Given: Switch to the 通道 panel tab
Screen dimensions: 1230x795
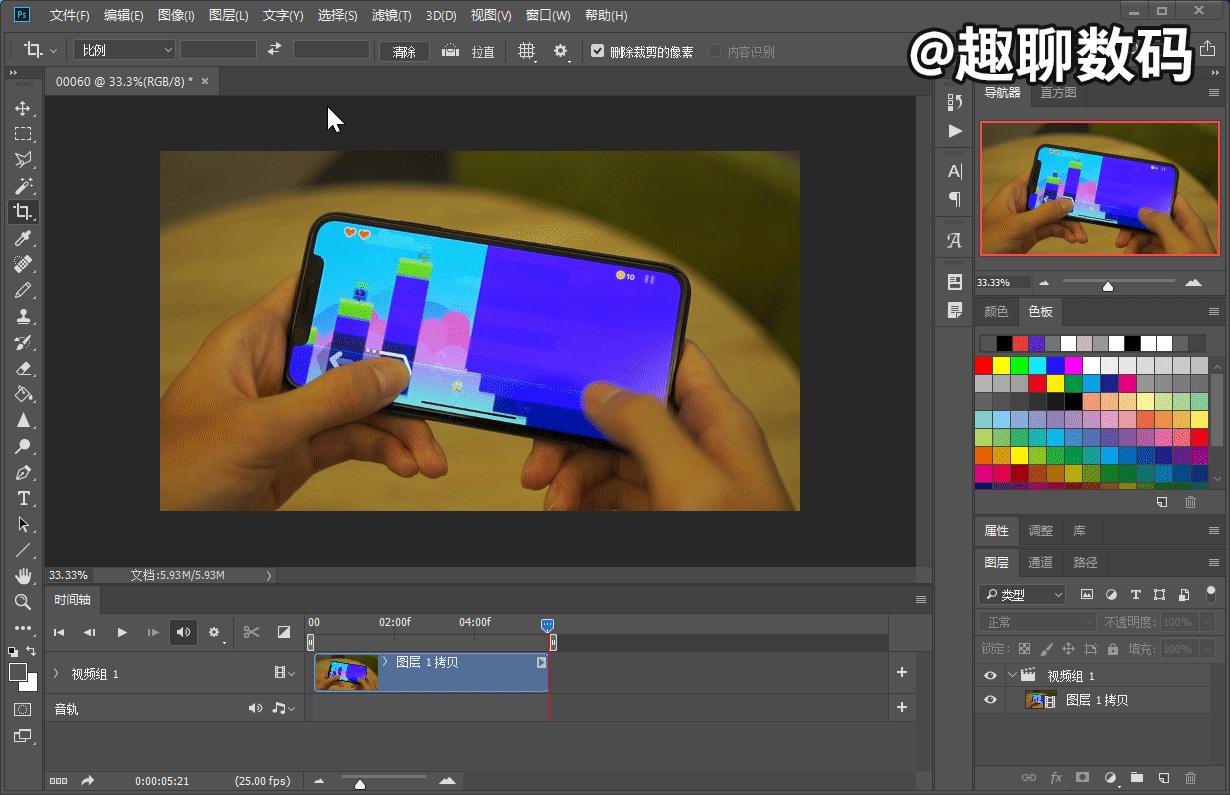Looking at the screenshot, I should coord(1039,562).
